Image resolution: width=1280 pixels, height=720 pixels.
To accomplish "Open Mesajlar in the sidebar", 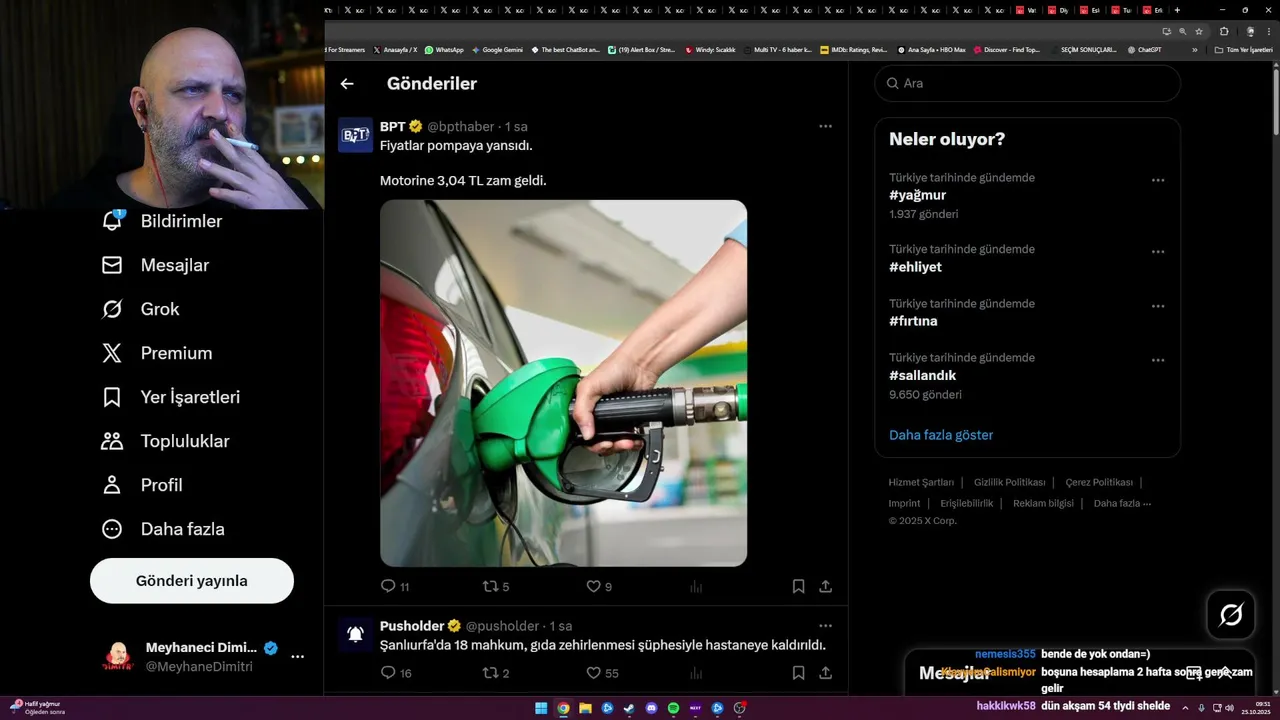I will (155, 265).
